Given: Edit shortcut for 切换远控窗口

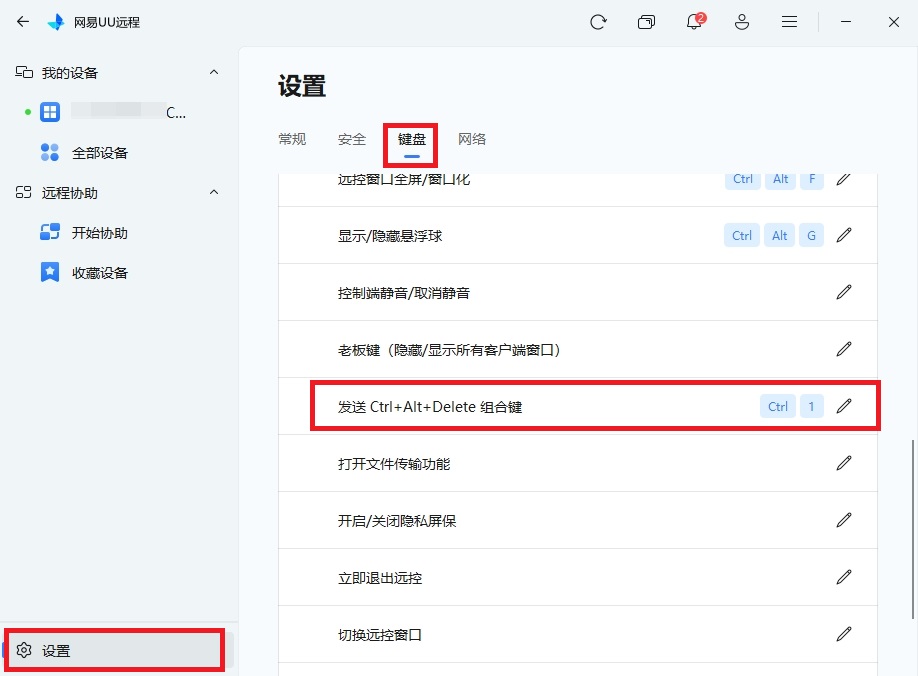Looking at the screenshot, I should tap(844, 634).
